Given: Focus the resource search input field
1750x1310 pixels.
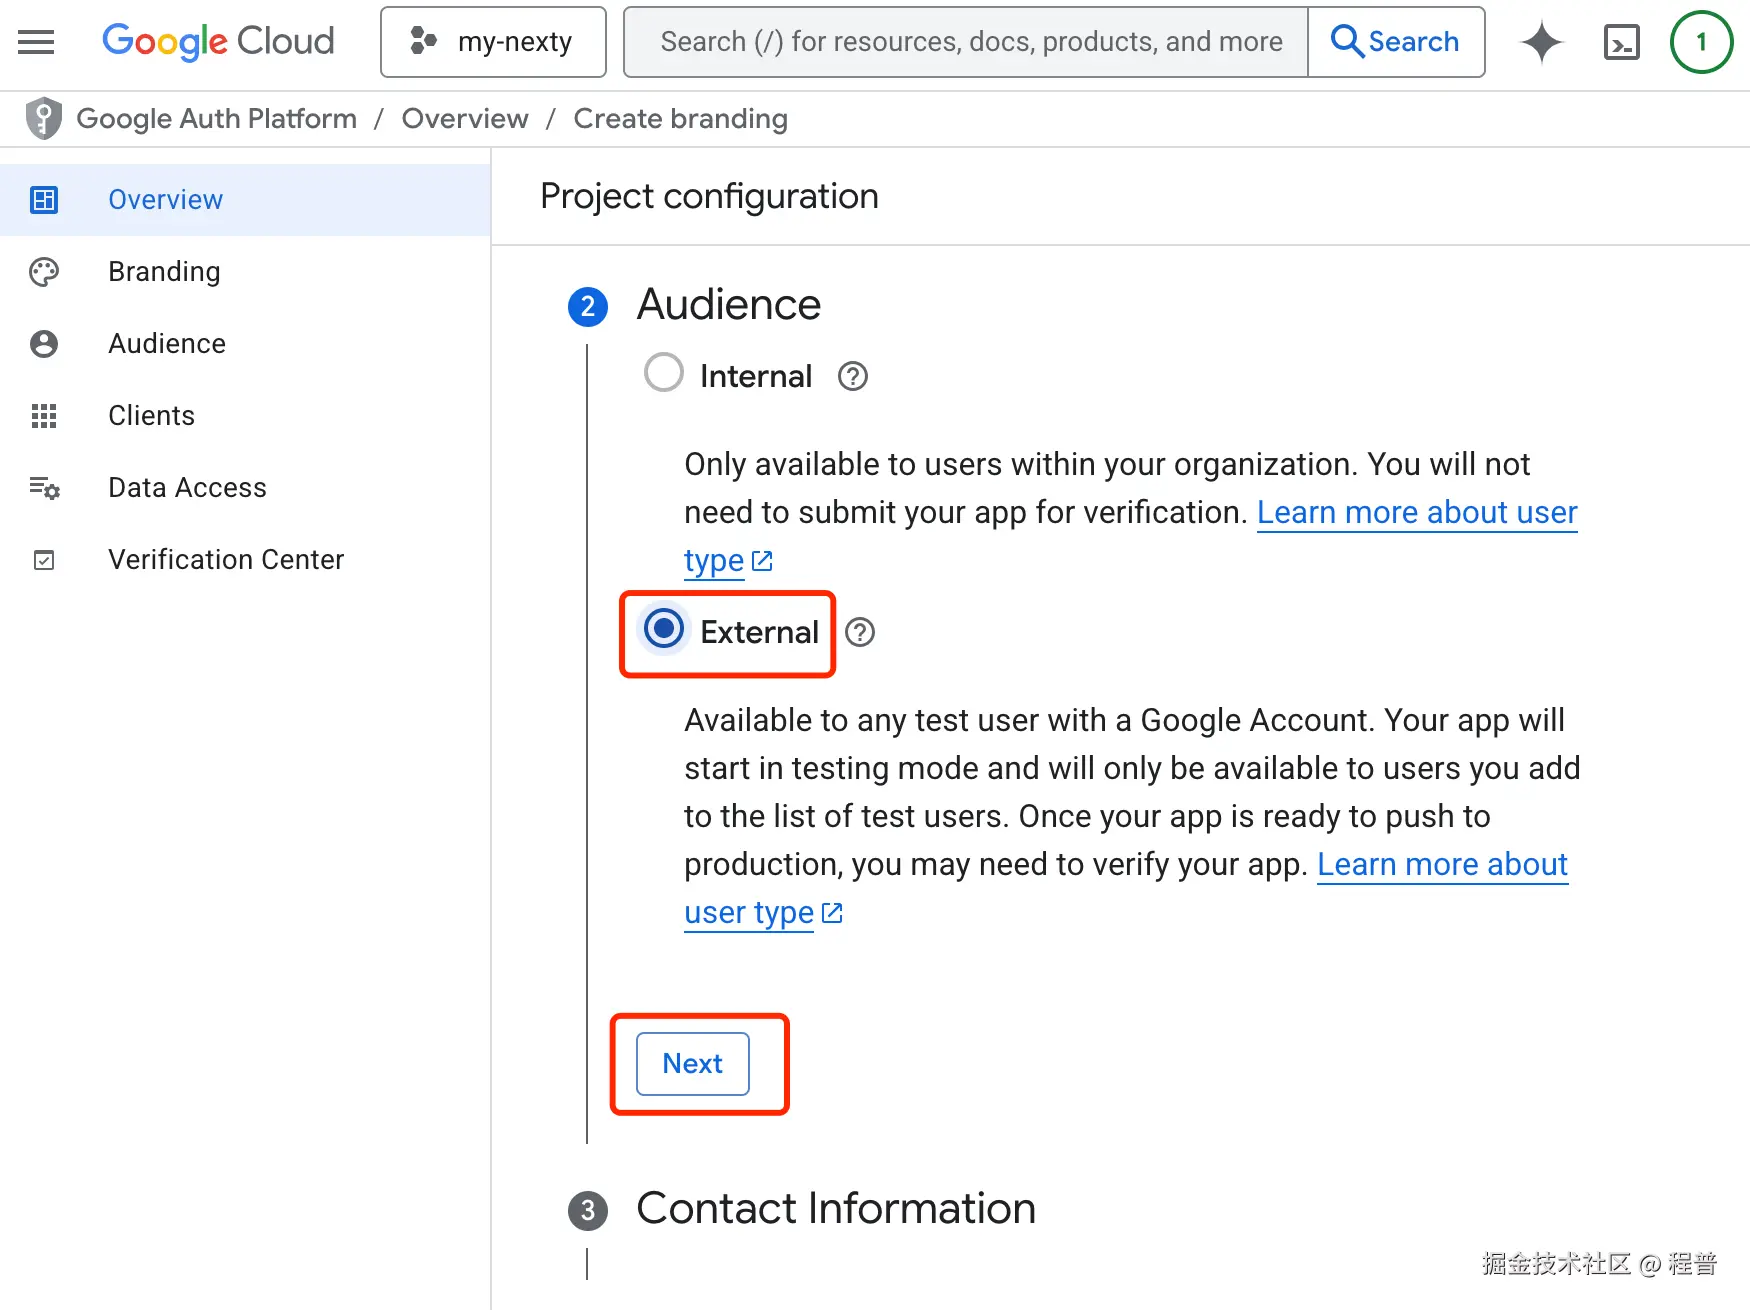Looking at the screenshot, I should [968, 42].
